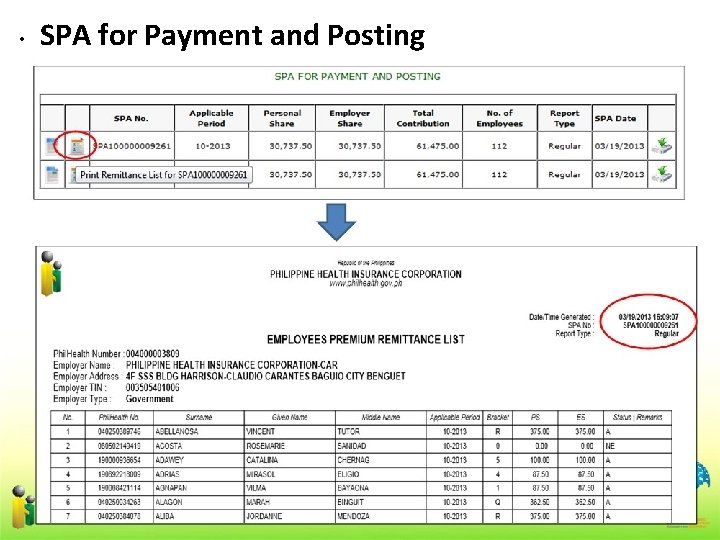Screen dimensions: 720x540
Task: Open the www.philhealth.gov.ph link
Action: [x=366, y=283]
